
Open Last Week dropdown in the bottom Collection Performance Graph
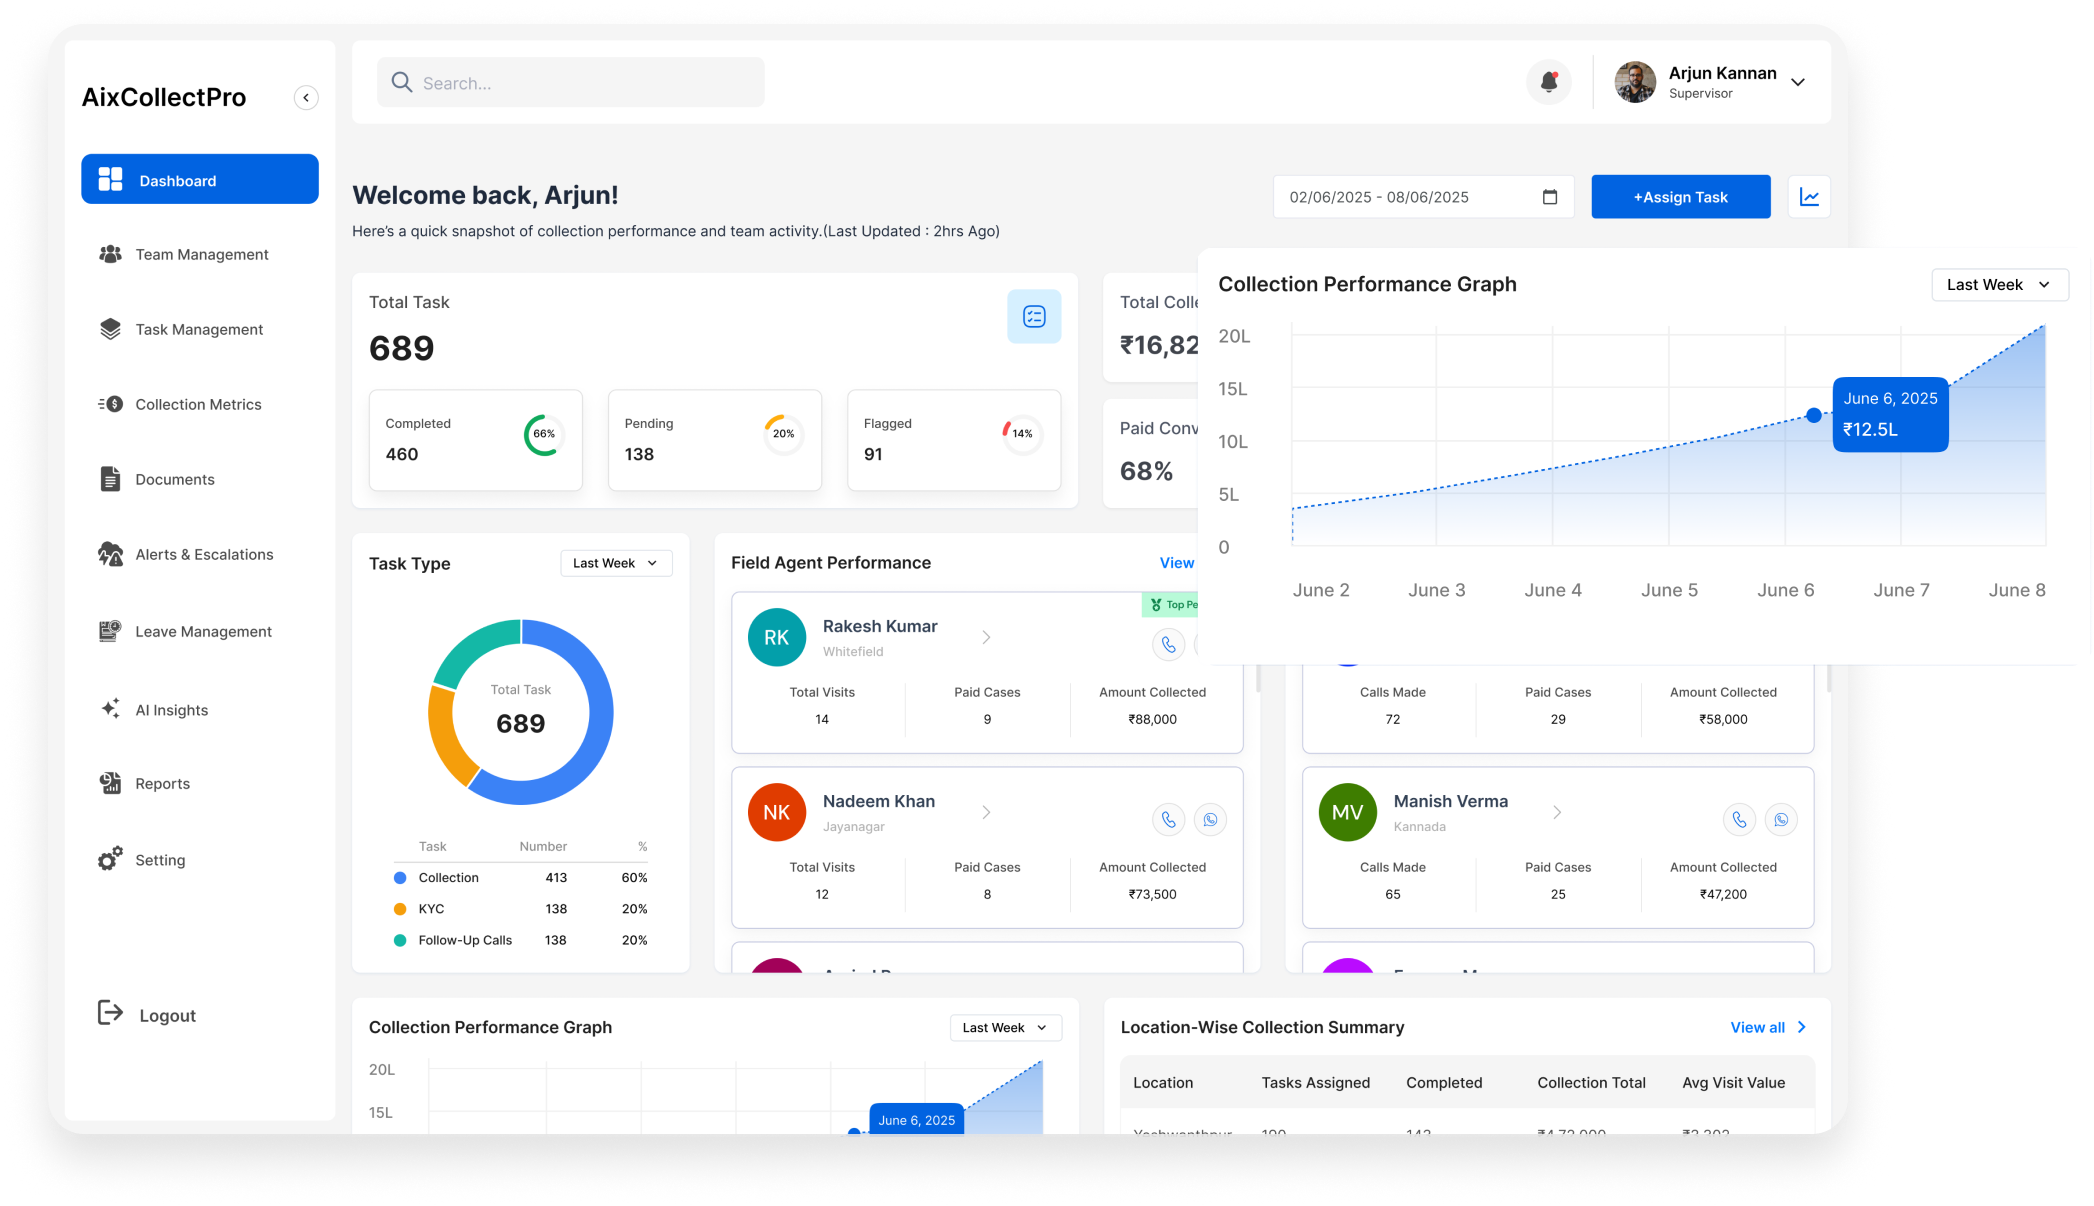pos(1006,1028)
